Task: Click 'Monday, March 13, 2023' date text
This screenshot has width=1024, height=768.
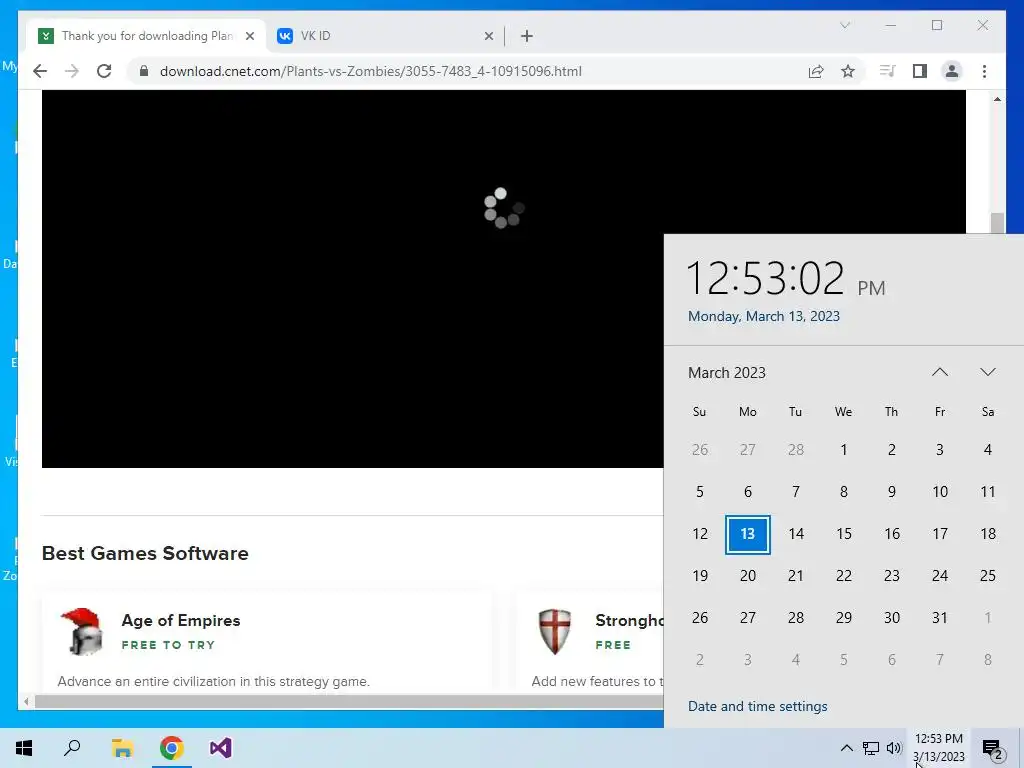Action: [x=763, y=316]
